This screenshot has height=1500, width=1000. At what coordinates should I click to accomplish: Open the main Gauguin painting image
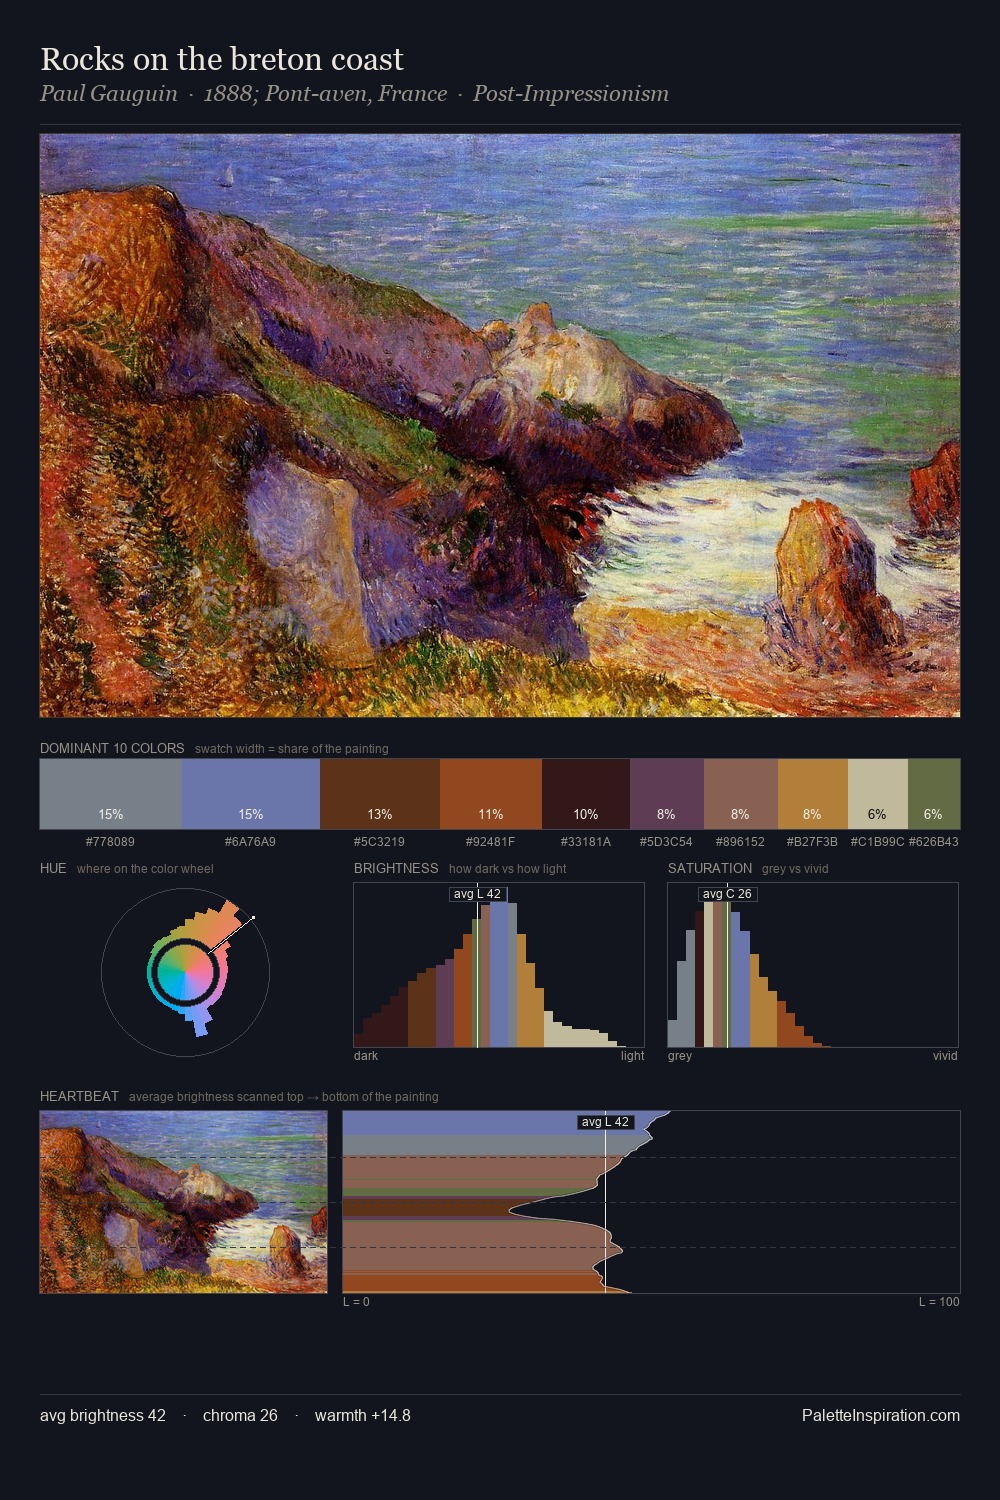point(500,426)
